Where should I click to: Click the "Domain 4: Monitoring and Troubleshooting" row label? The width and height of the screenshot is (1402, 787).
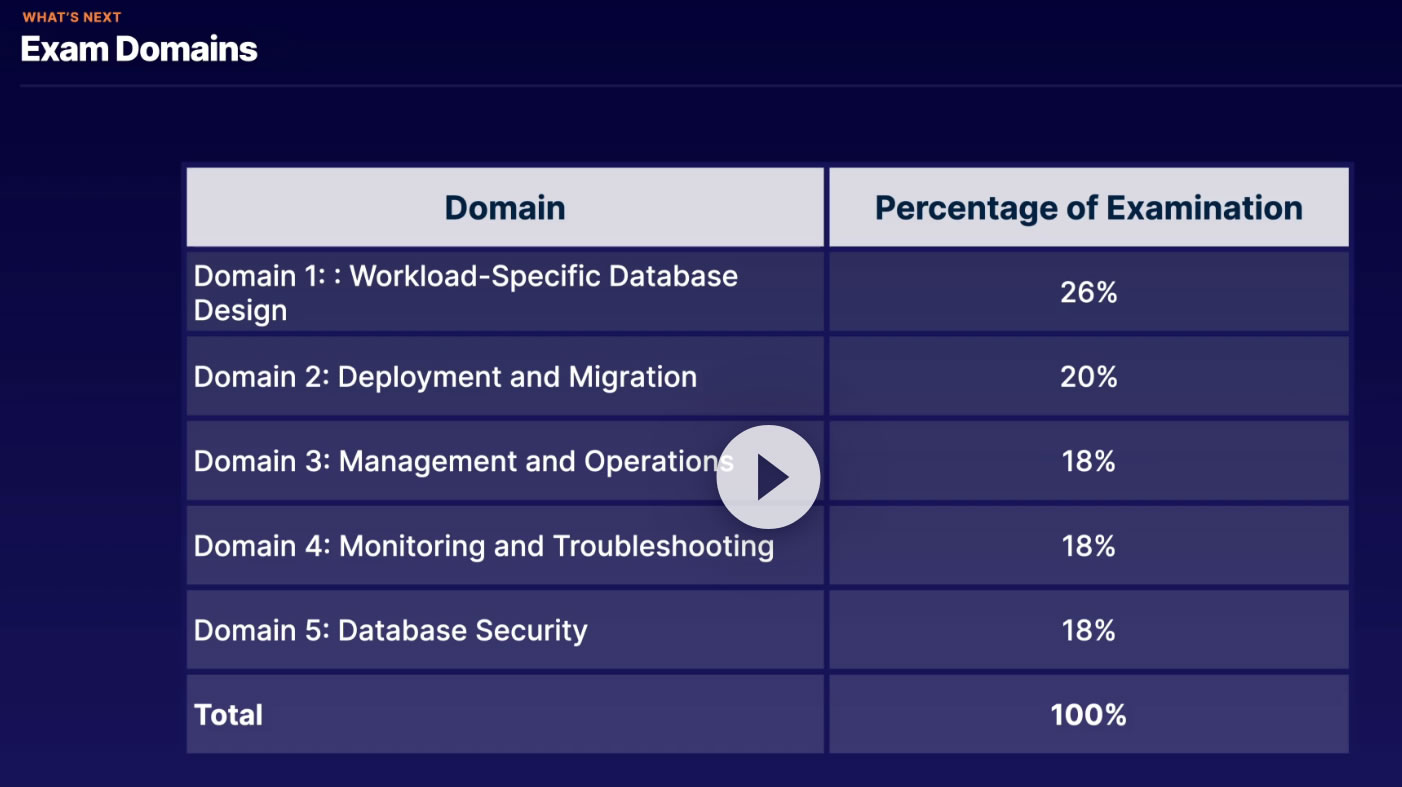483,546
